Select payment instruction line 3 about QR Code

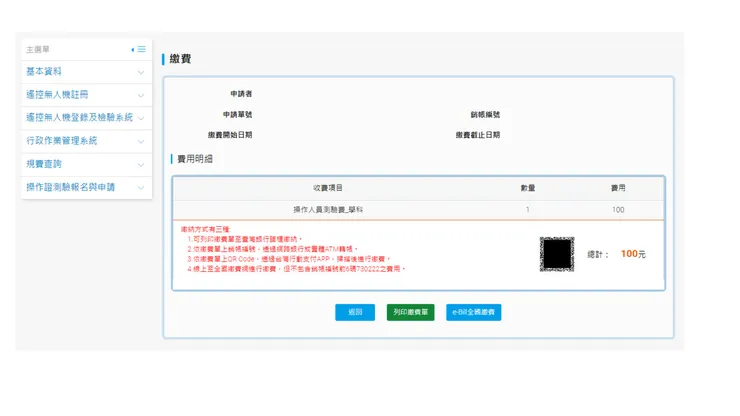click(x=289, y=259)
